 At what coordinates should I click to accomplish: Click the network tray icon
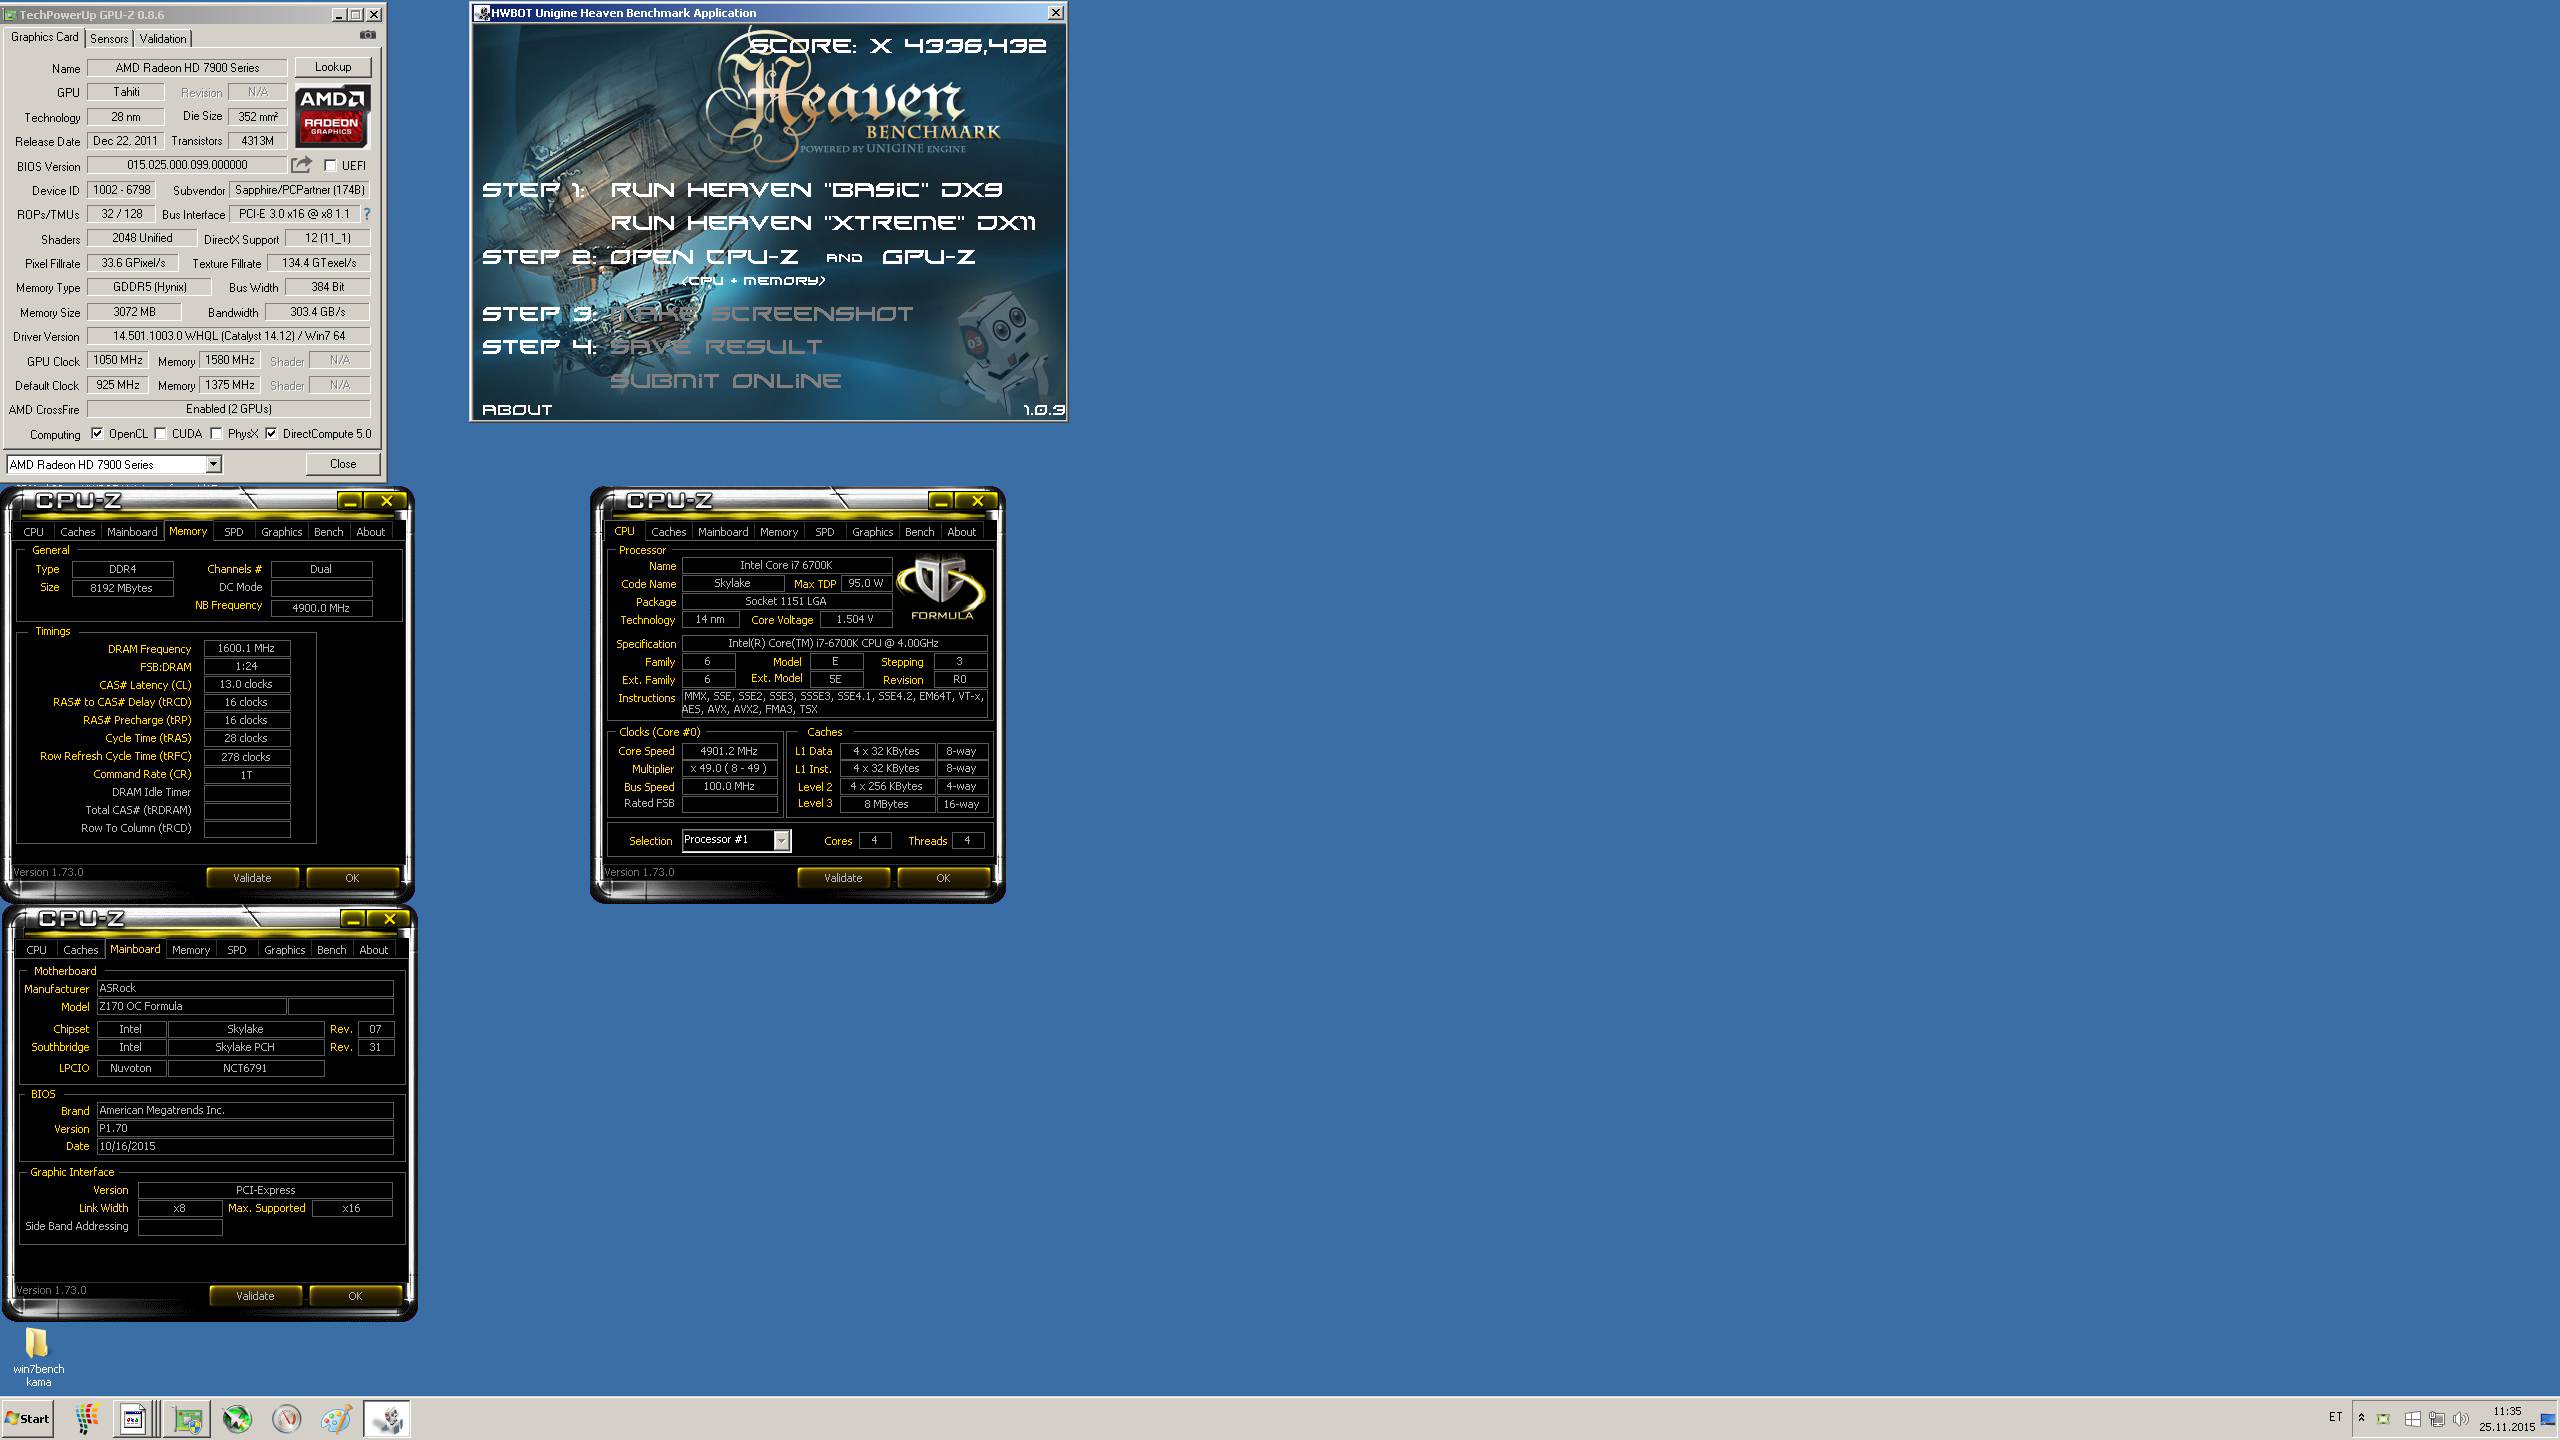2437,1418
